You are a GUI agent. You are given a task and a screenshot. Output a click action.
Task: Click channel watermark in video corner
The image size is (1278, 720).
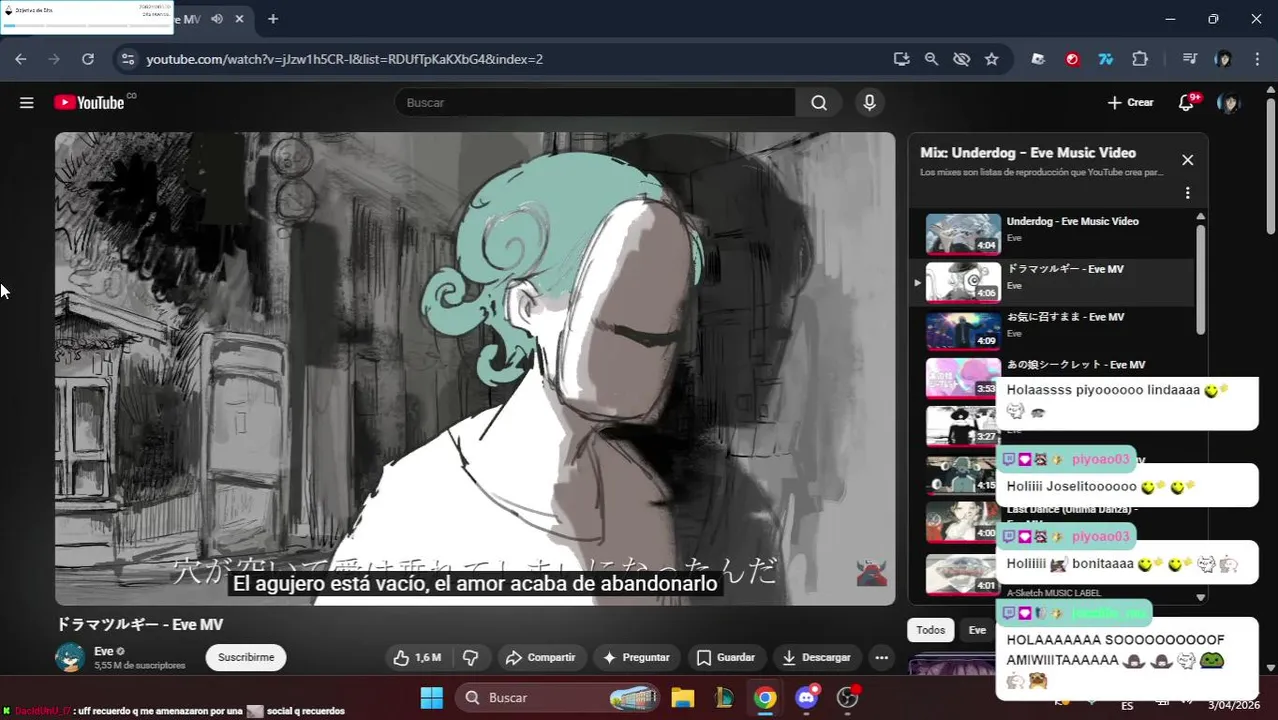(872, 573)
